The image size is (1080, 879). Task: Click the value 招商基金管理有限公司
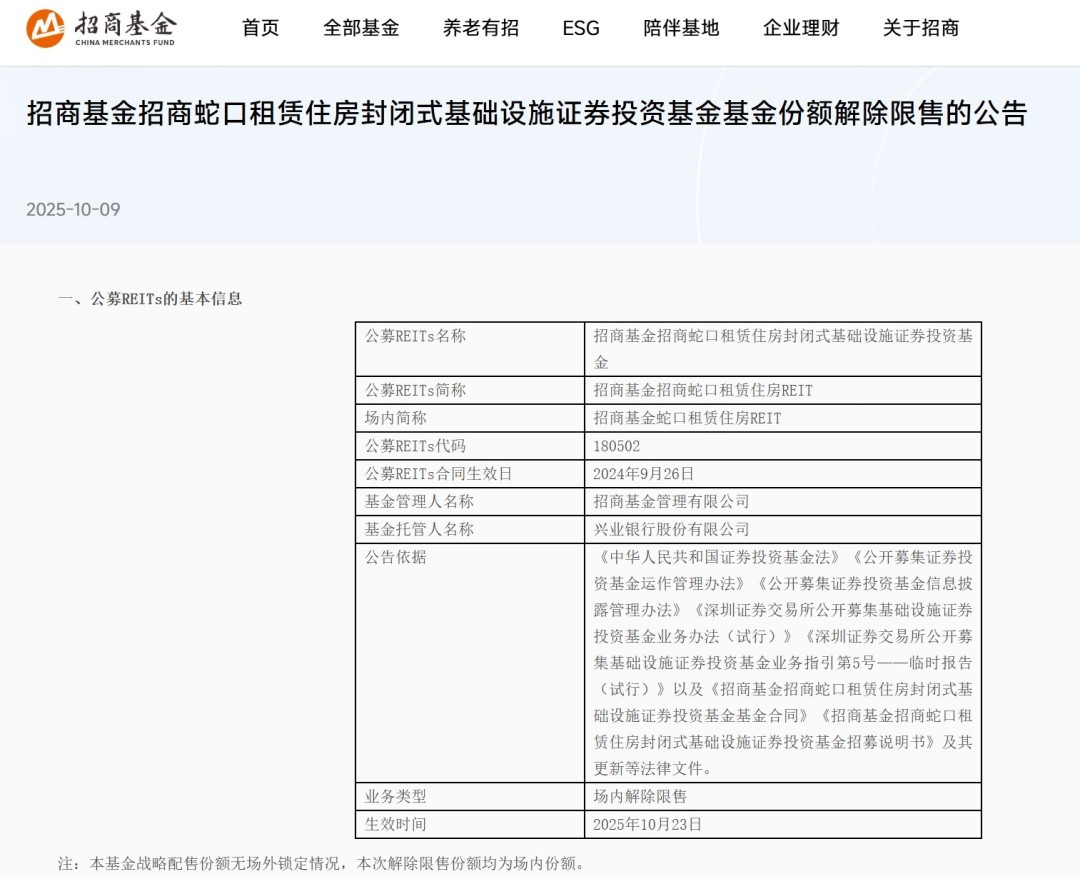[672, 501]
